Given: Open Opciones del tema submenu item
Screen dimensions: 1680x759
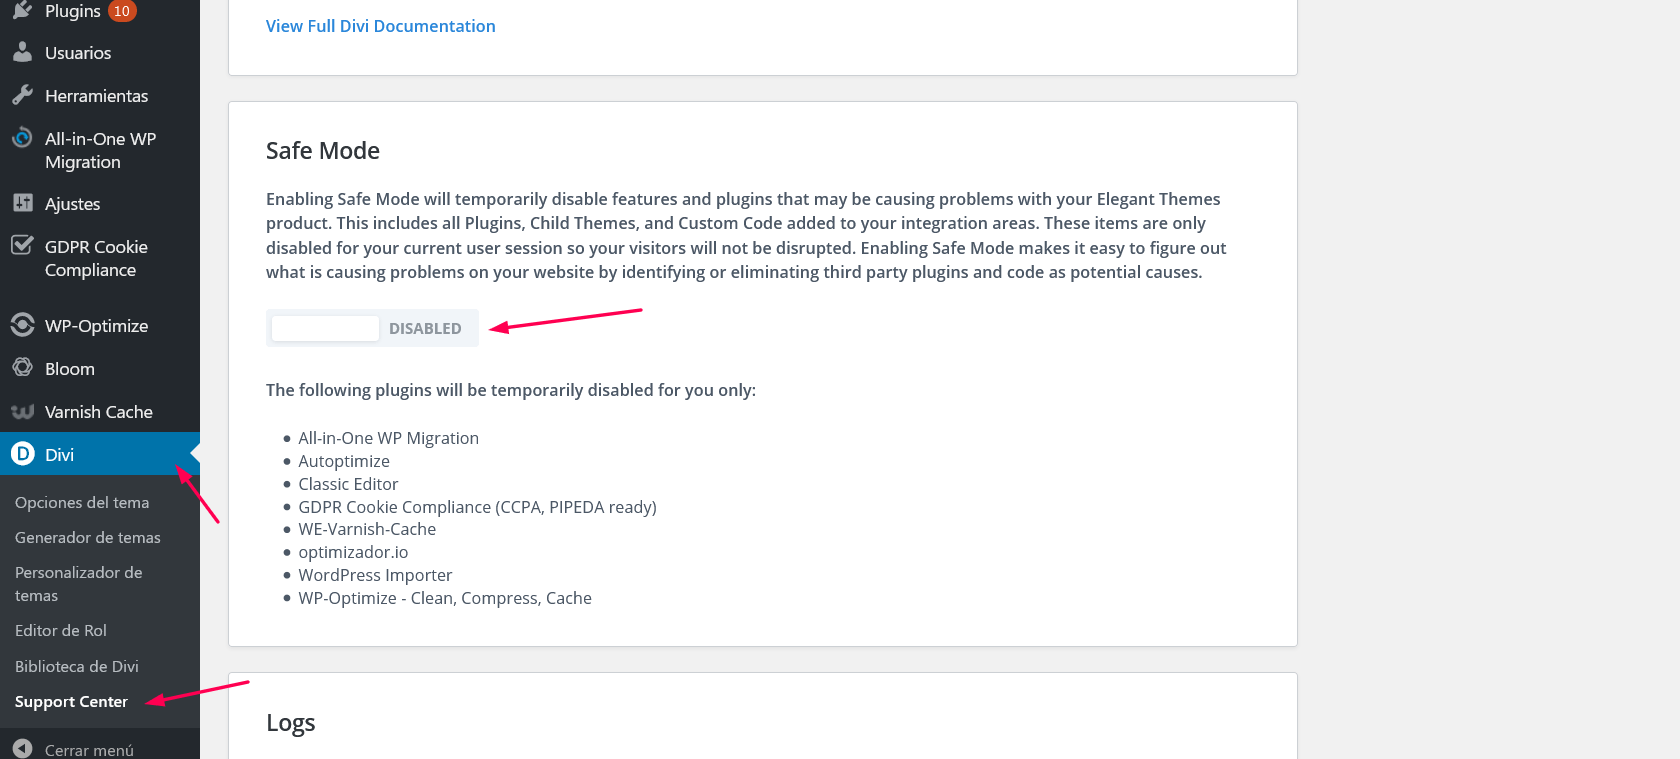Looking at the screenshot, I should coord(82,502).
